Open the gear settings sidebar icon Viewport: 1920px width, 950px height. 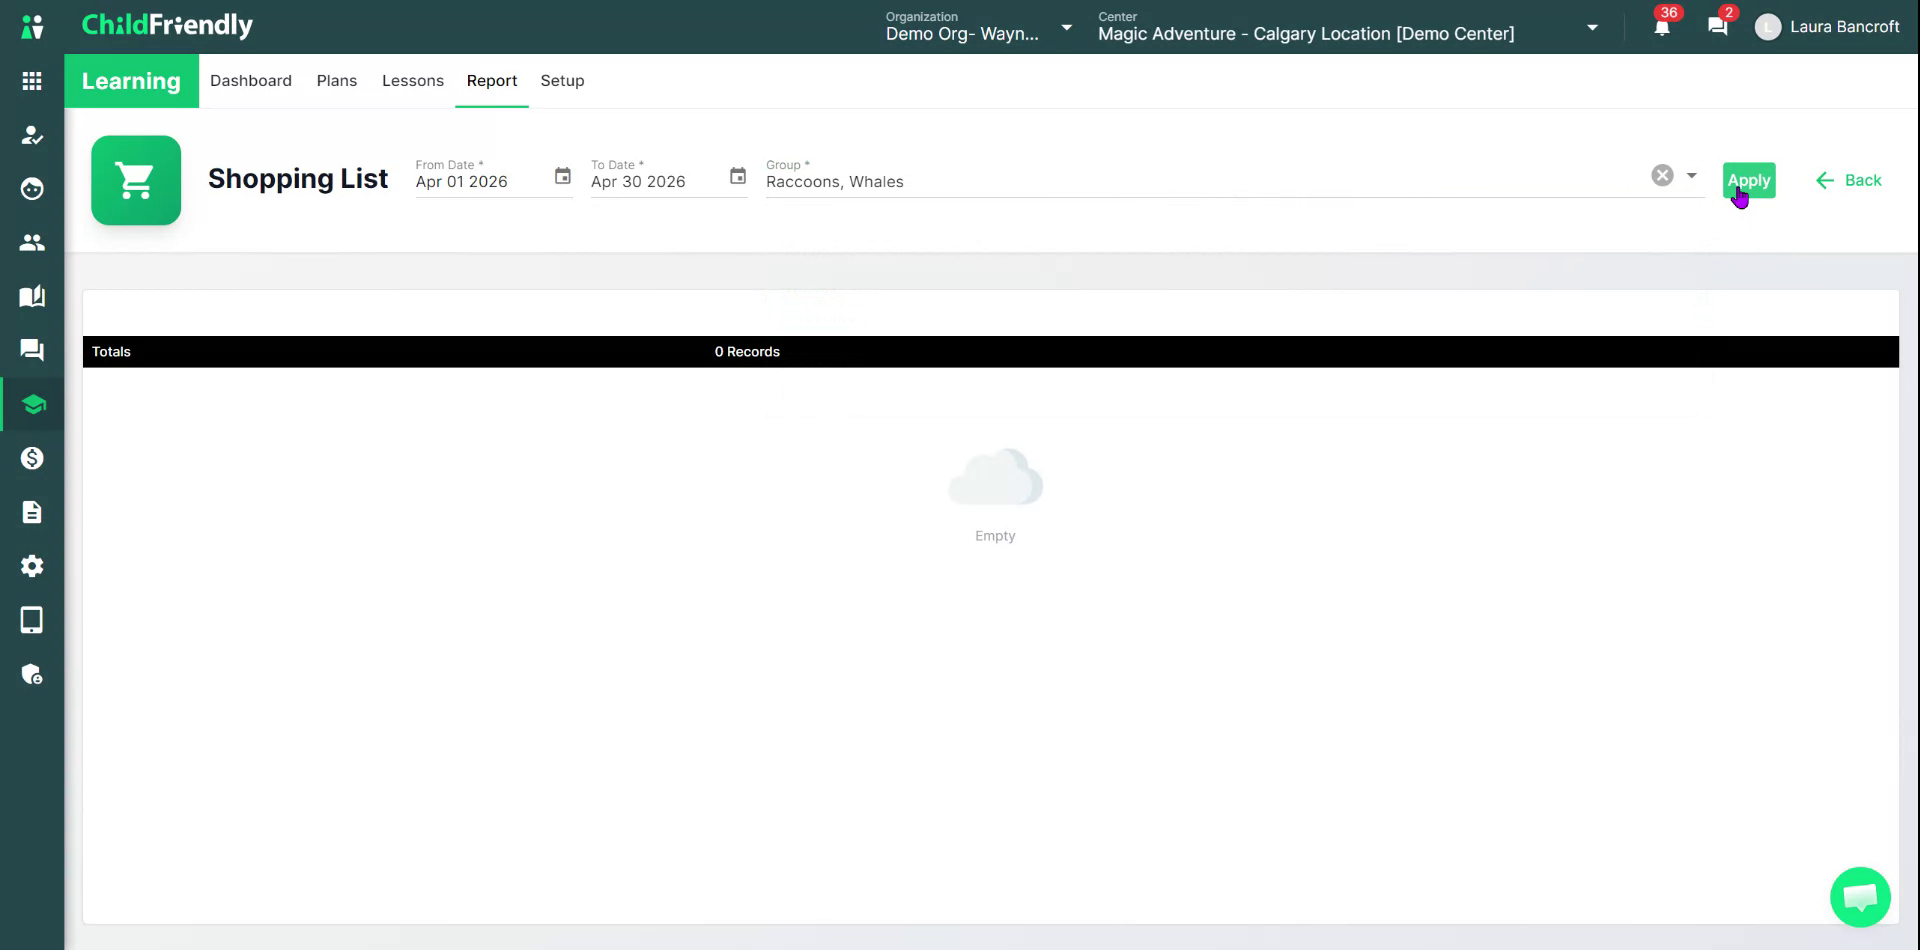[32, 566]
